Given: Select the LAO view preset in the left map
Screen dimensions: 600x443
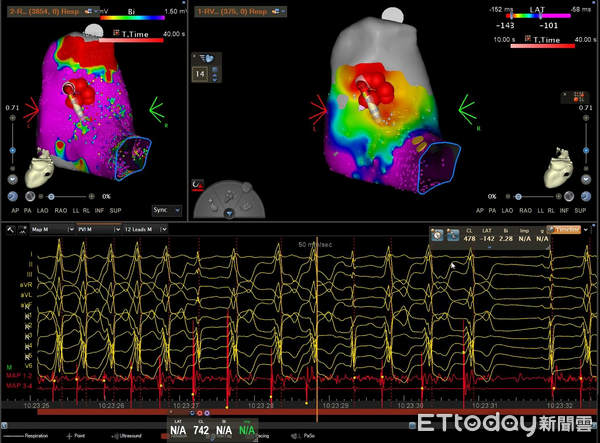Looking at the screenshot, I should click(42, 210).
